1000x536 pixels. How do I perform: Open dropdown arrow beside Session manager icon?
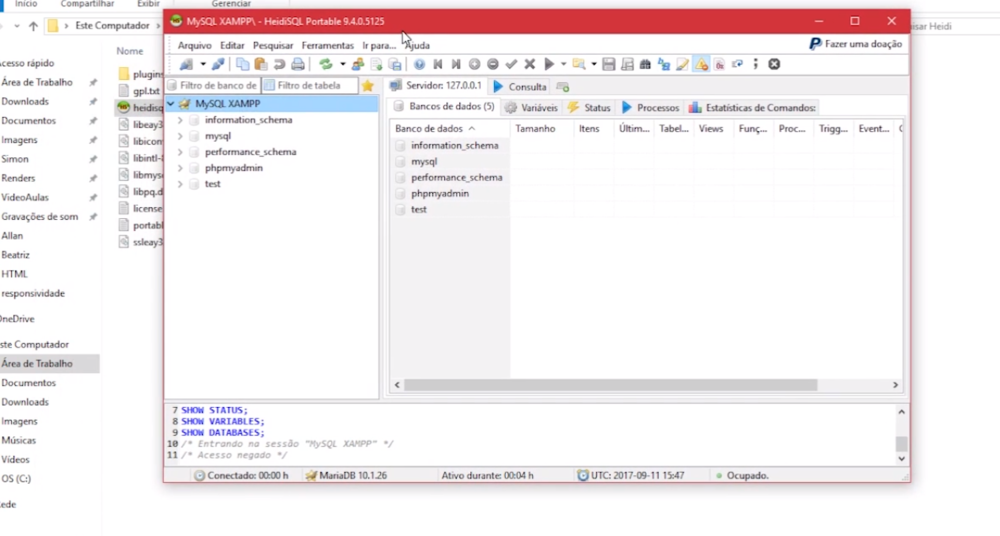click(203, 64)
